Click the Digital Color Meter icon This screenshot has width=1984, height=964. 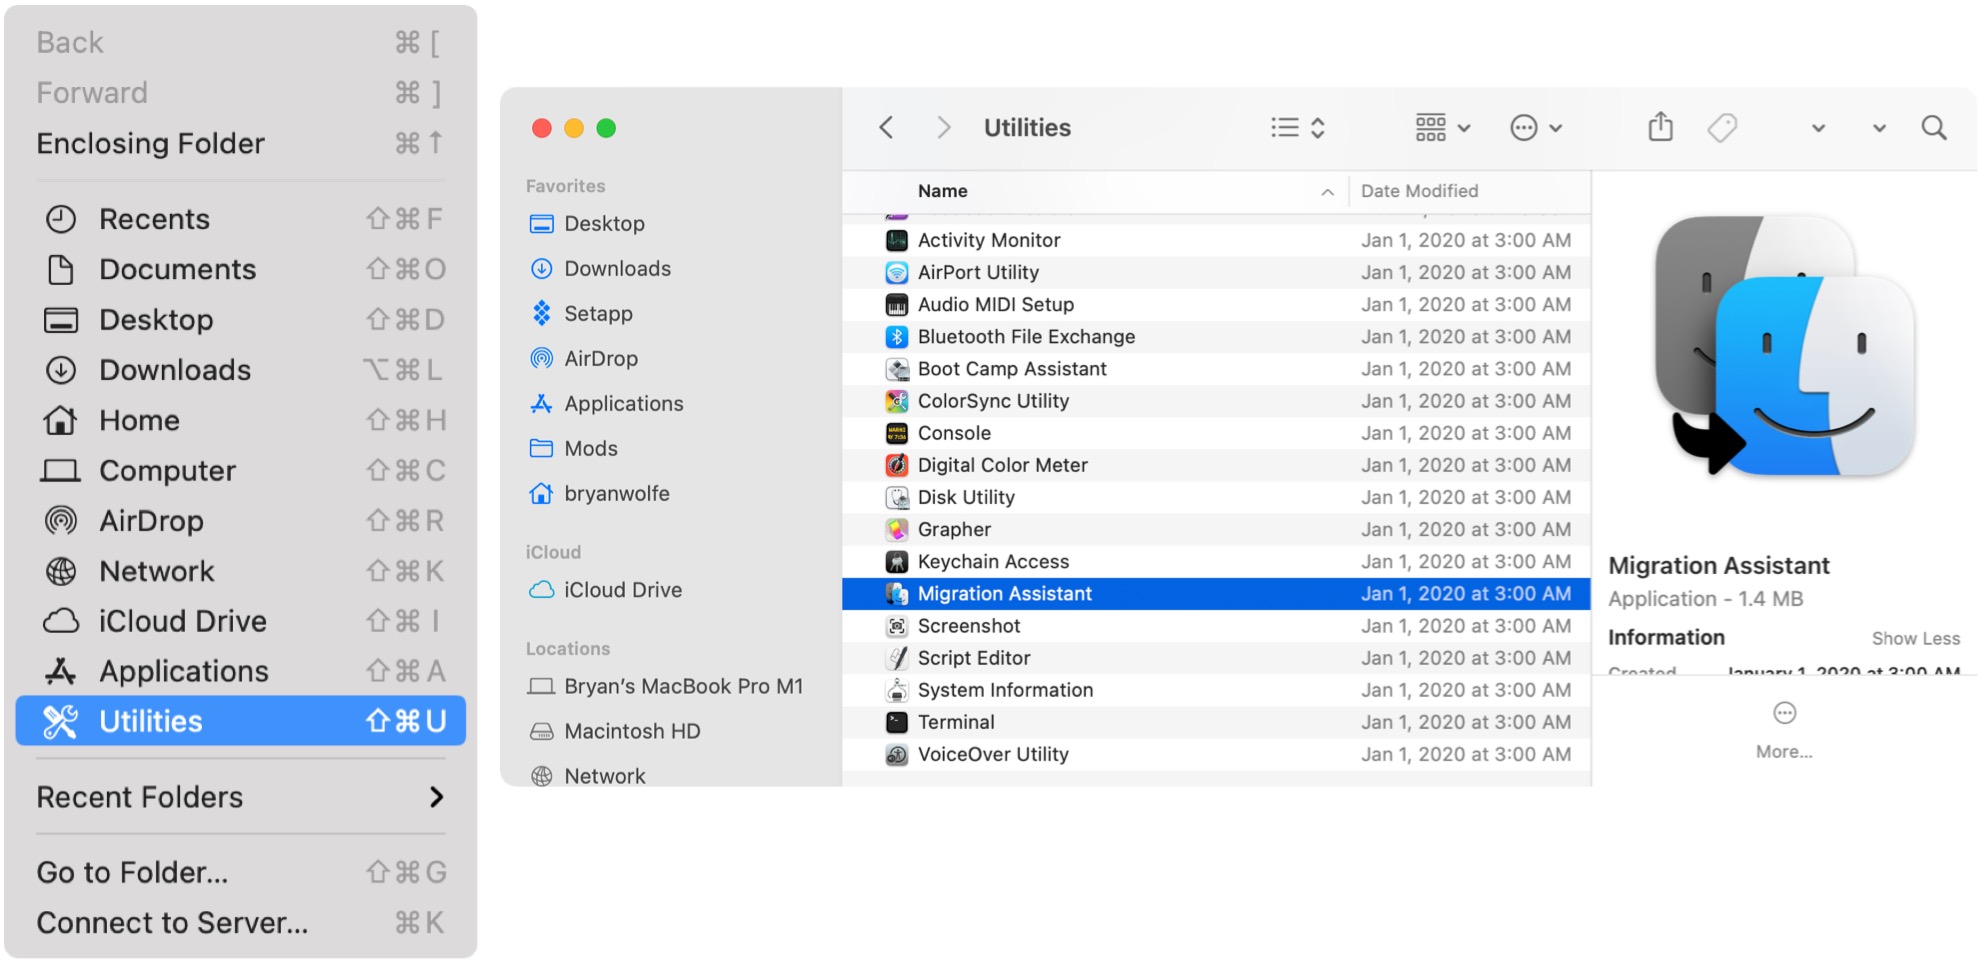pyautogui.click(x=897, y=465)
